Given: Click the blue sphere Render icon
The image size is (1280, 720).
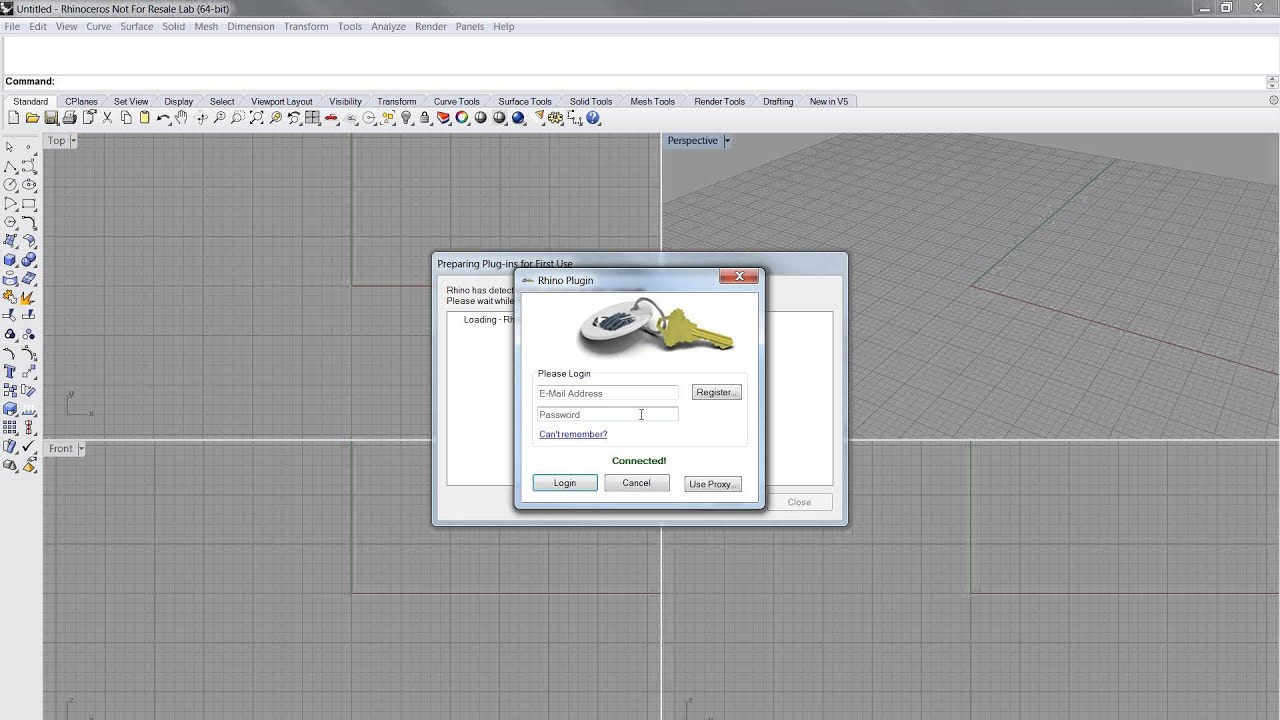Looking at the screenshot, I should 518,118.
